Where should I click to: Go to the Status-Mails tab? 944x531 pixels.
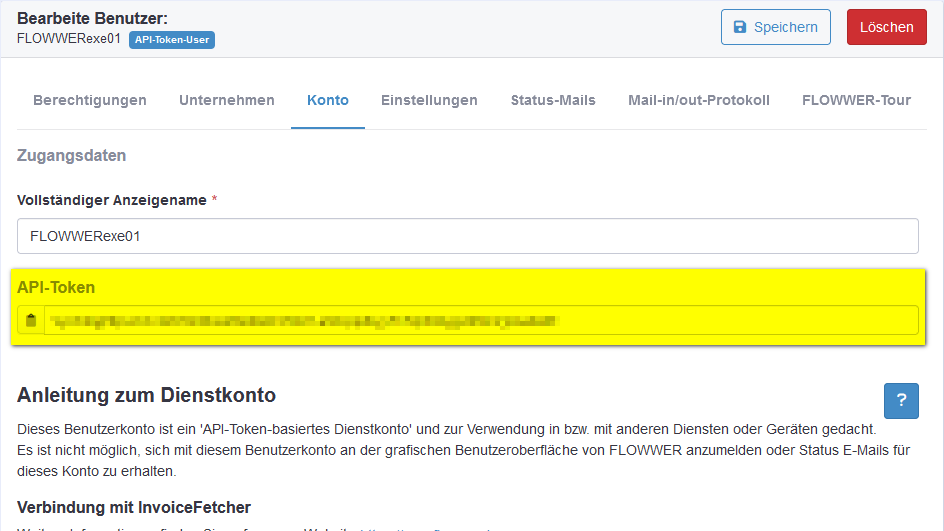tap(553, 100)
